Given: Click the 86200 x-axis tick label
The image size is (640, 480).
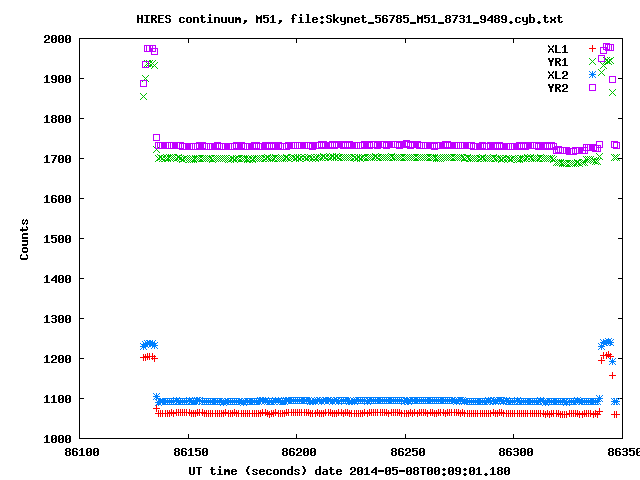Looking at the screenshot, I should coord(299,452).
